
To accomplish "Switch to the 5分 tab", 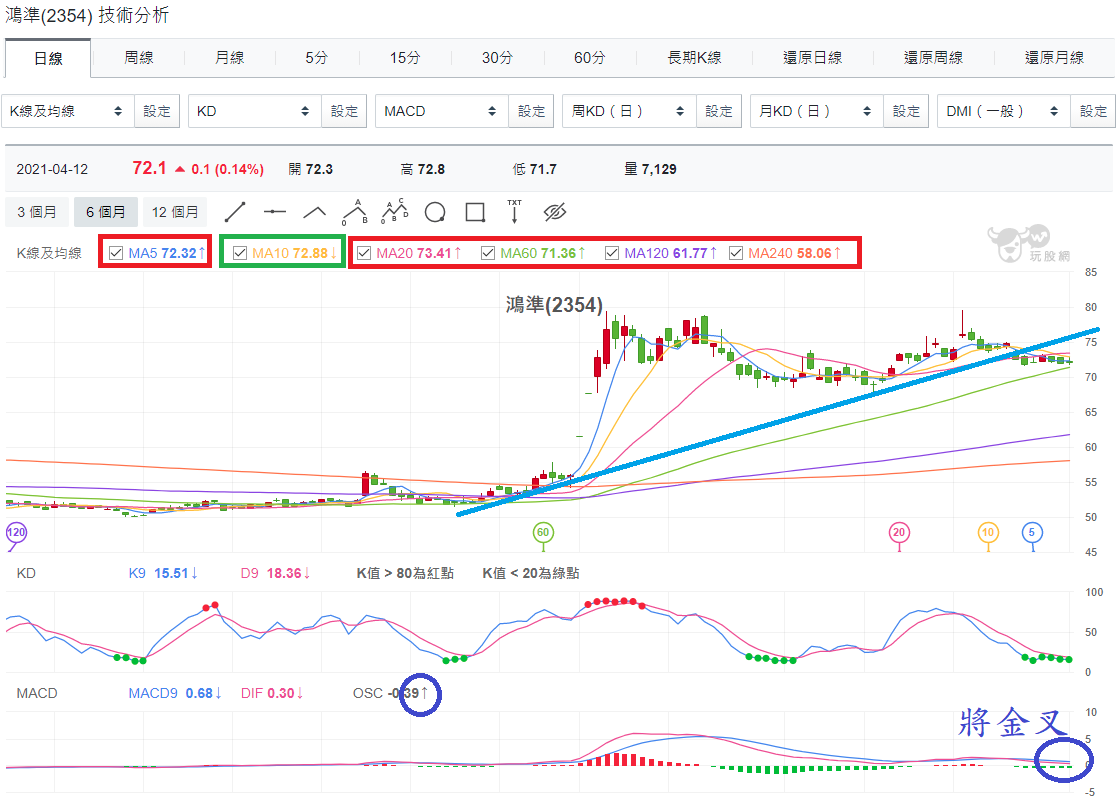I will coord(316,58).
